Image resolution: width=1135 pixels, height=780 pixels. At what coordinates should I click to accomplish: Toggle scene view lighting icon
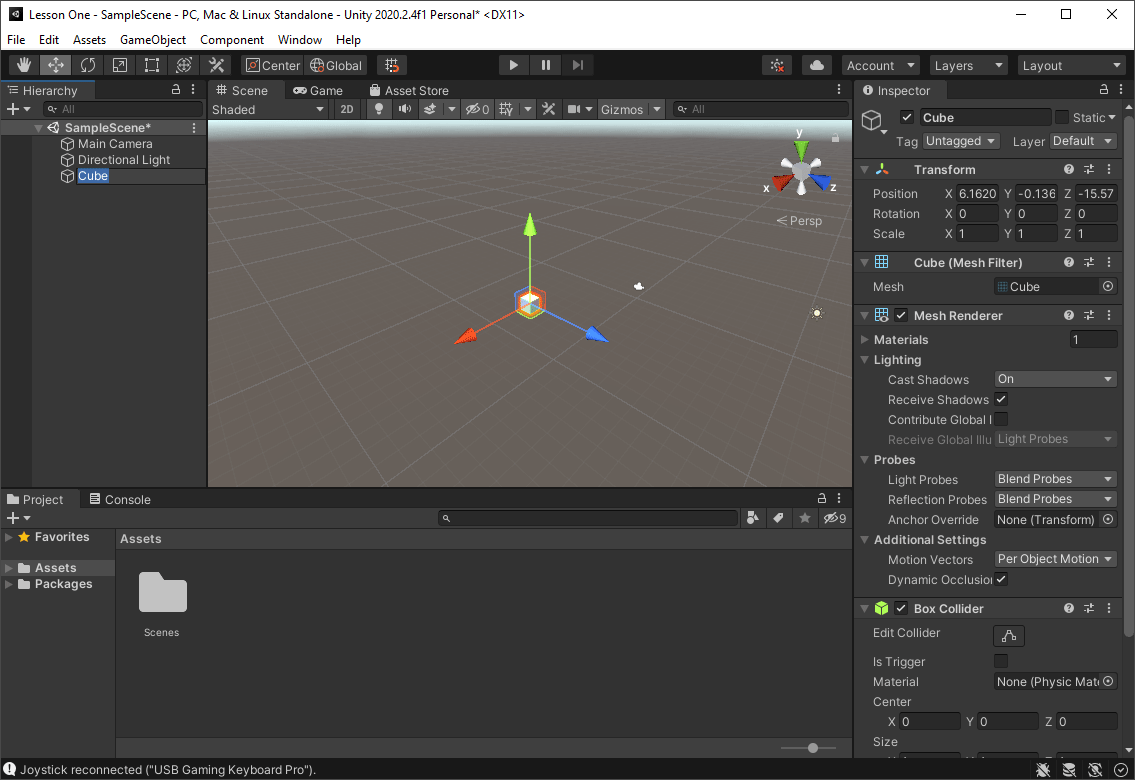tap(378, 109)
